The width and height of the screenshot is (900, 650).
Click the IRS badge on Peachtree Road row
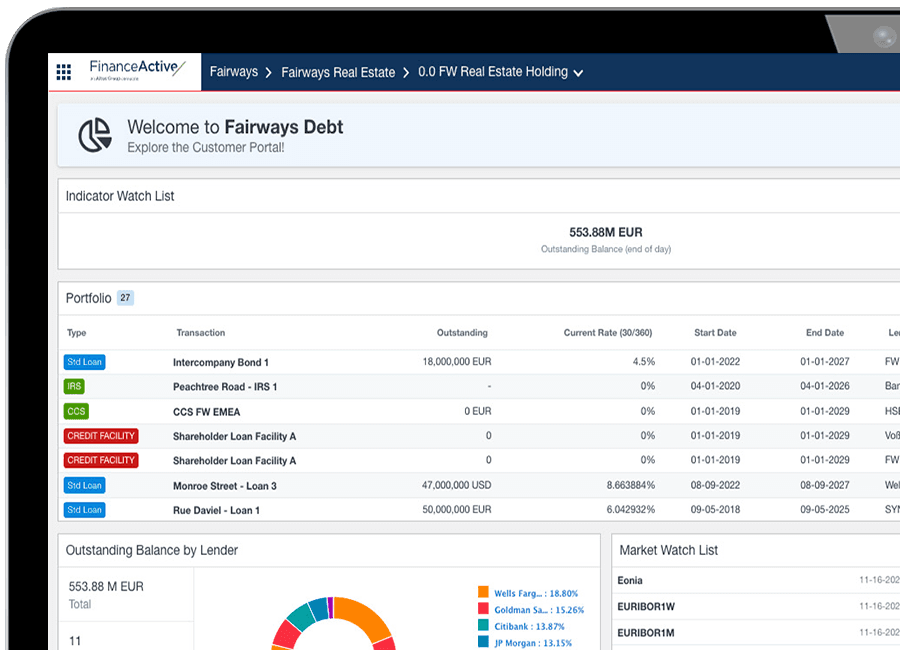coord(74,386)
